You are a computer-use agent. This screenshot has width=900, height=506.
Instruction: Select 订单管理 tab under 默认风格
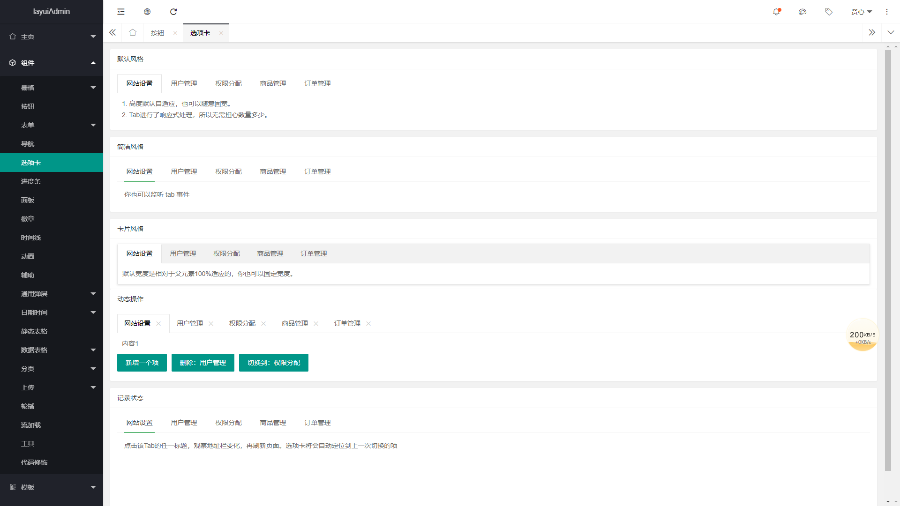[317, 84]
